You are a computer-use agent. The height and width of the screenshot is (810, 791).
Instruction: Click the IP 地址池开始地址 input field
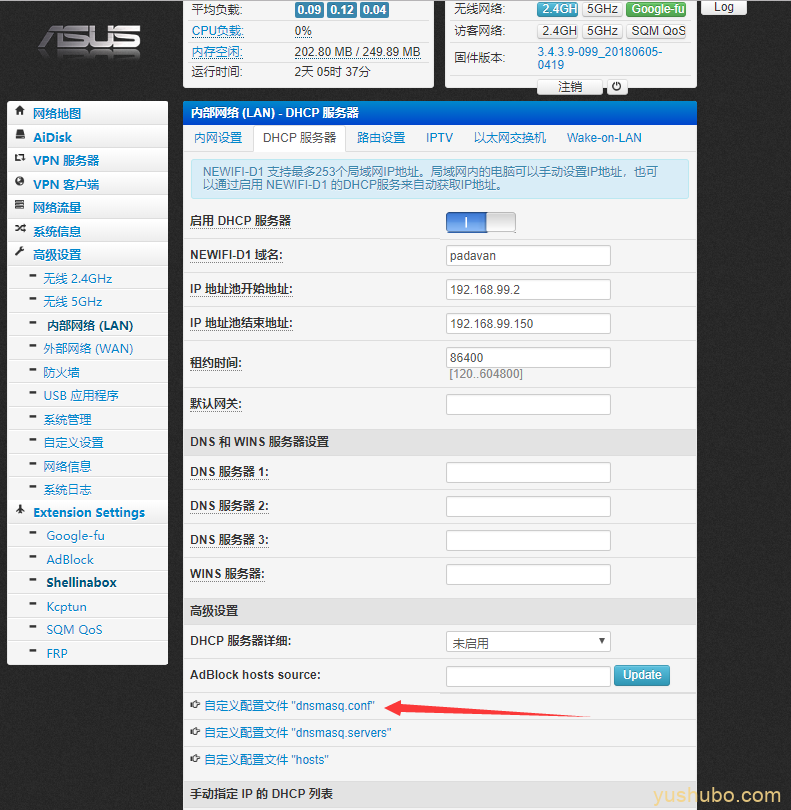pyautogui.click(x=528, y=290)
